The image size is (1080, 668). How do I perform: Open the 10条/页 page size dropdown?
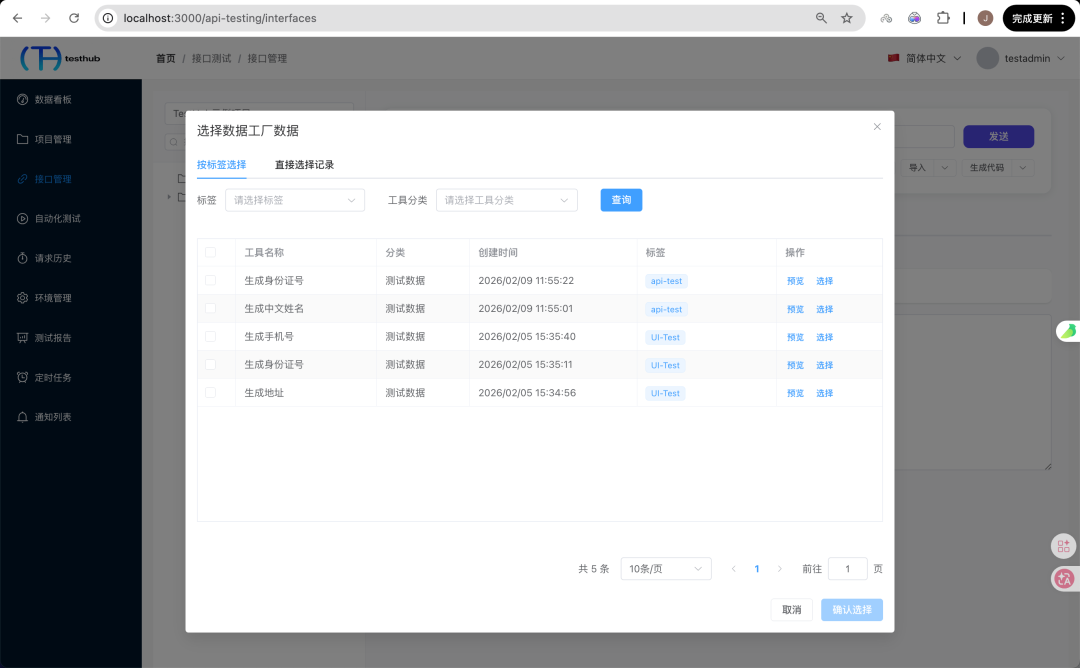(665, 569)
